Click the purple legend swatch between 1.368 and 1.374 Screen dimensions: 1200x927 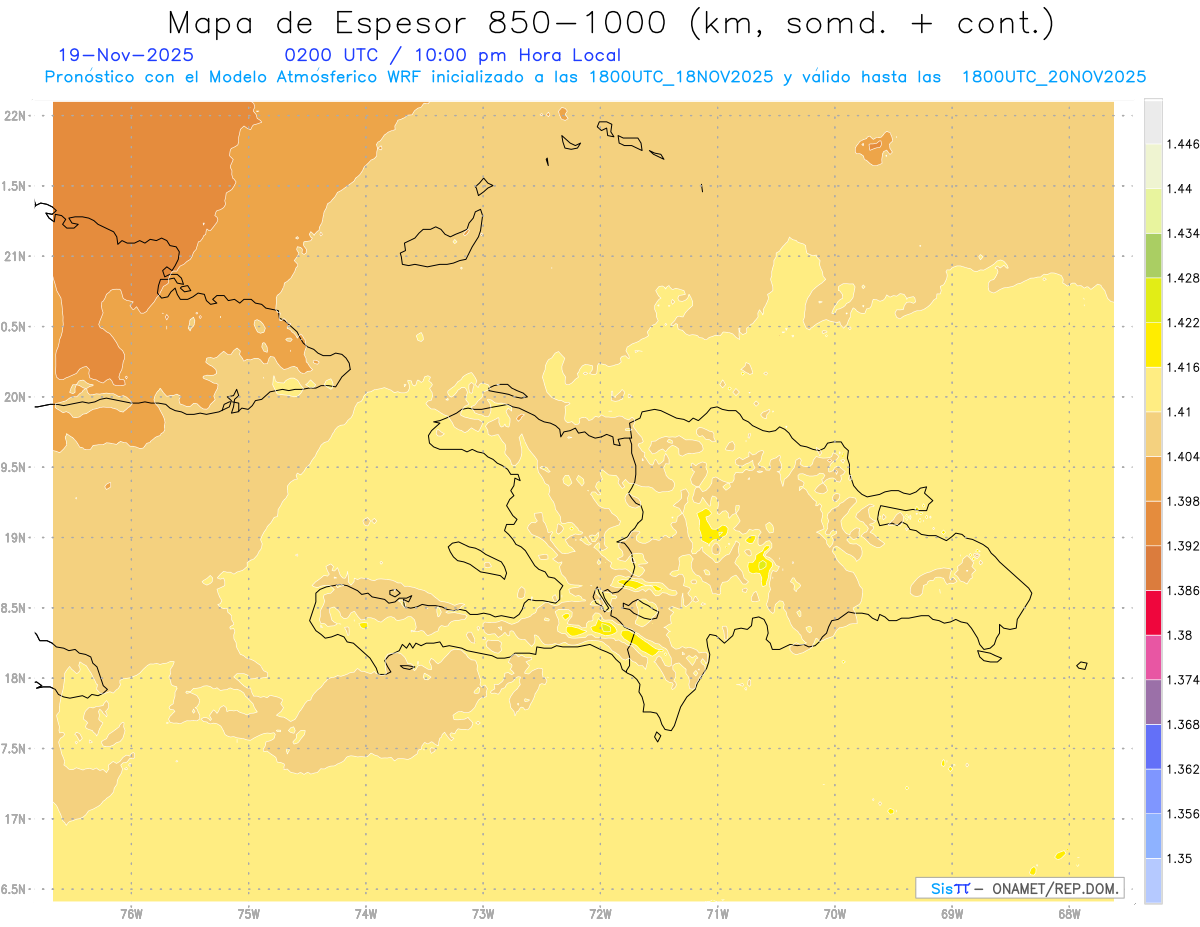click(x=1153, y=701)
